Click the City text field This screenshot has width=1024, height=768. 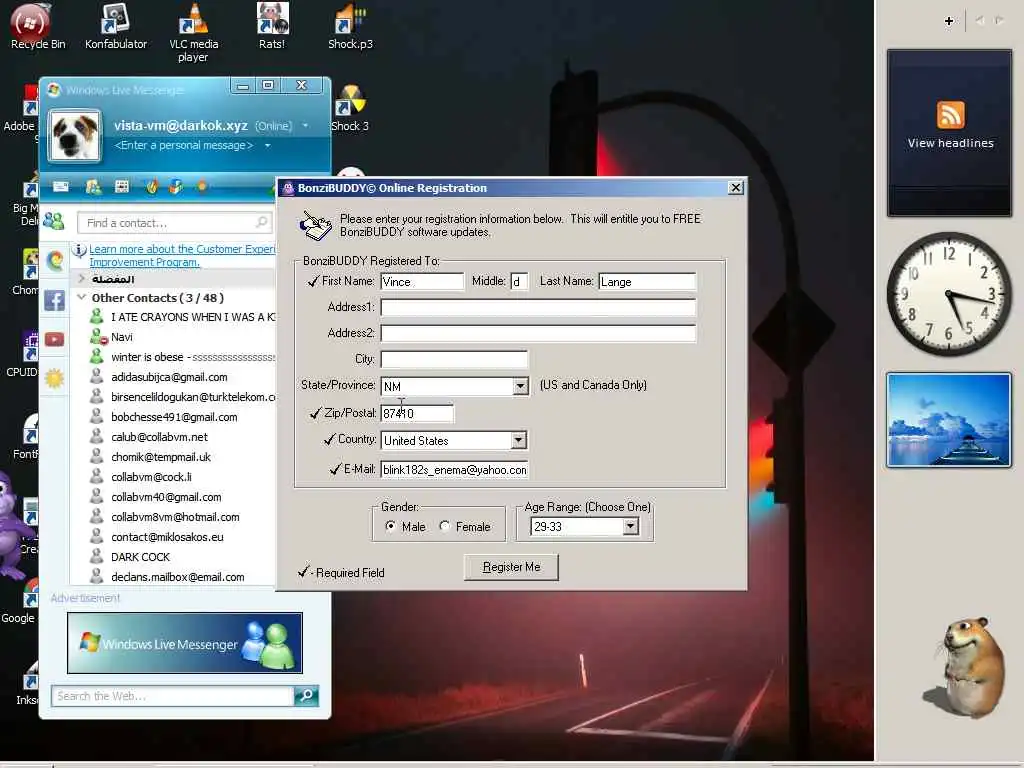pyautogui.click(x=454, y=360)
